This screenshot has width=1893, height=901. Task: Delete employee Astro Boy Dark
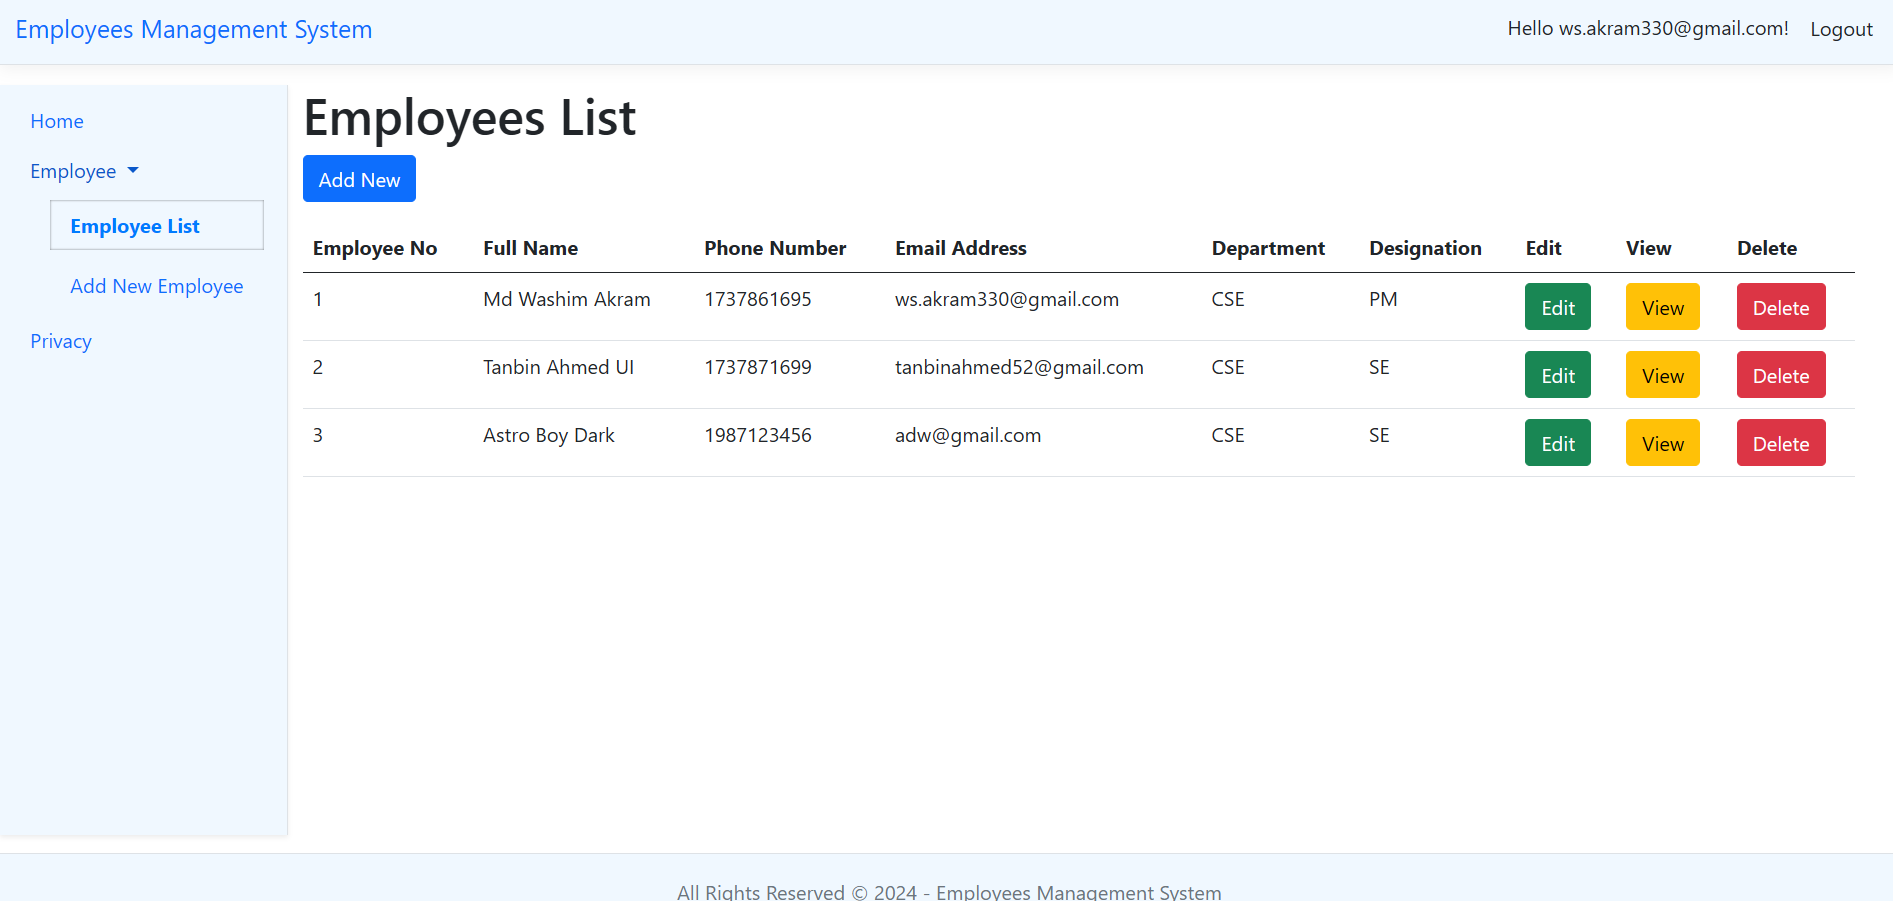pyautogui.click(x=1780, y=443)
